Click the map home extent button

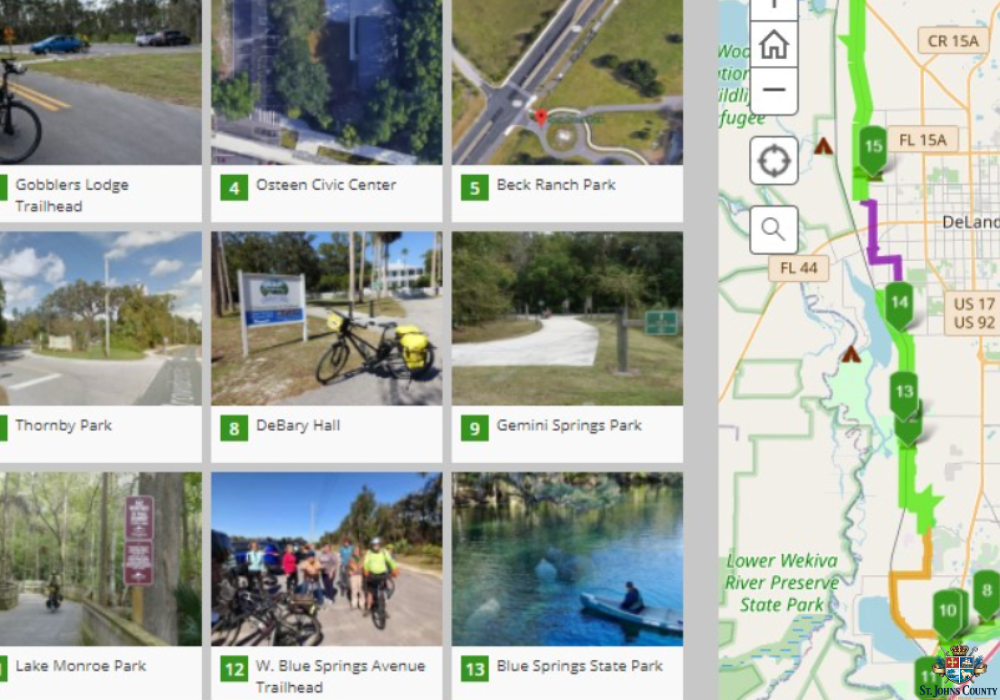point(774,45)
